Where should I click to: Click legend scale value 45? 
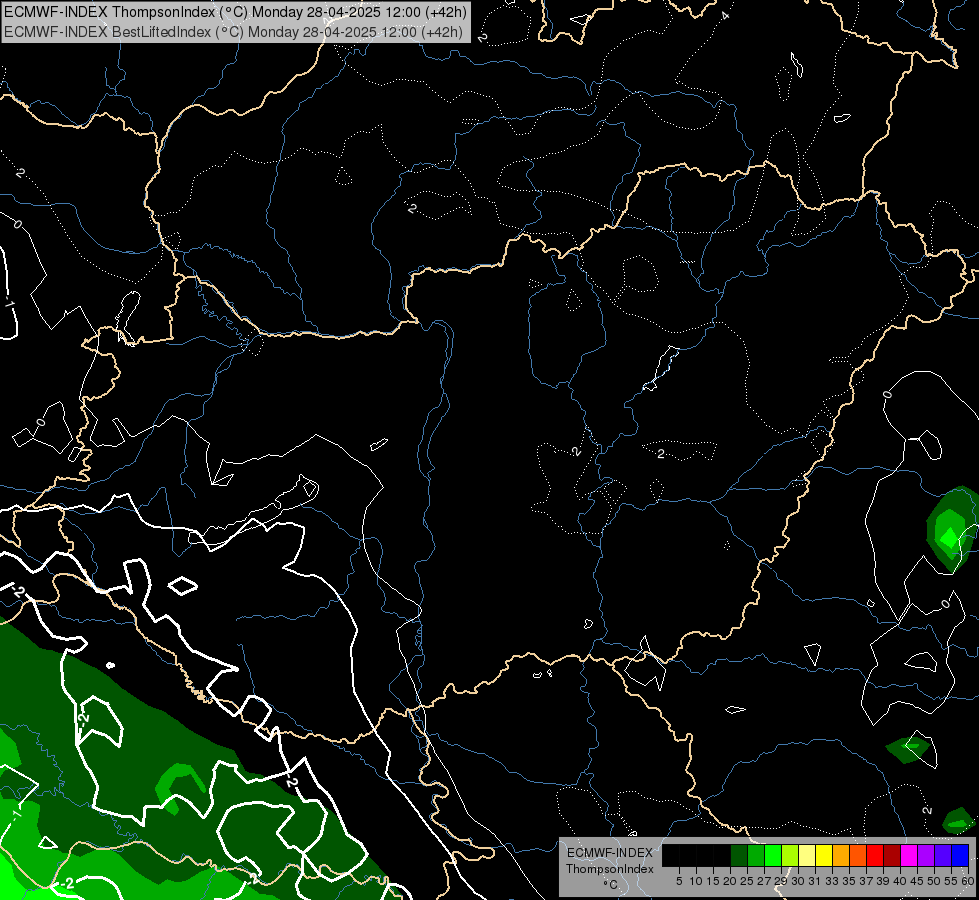[x=917, y=881]
